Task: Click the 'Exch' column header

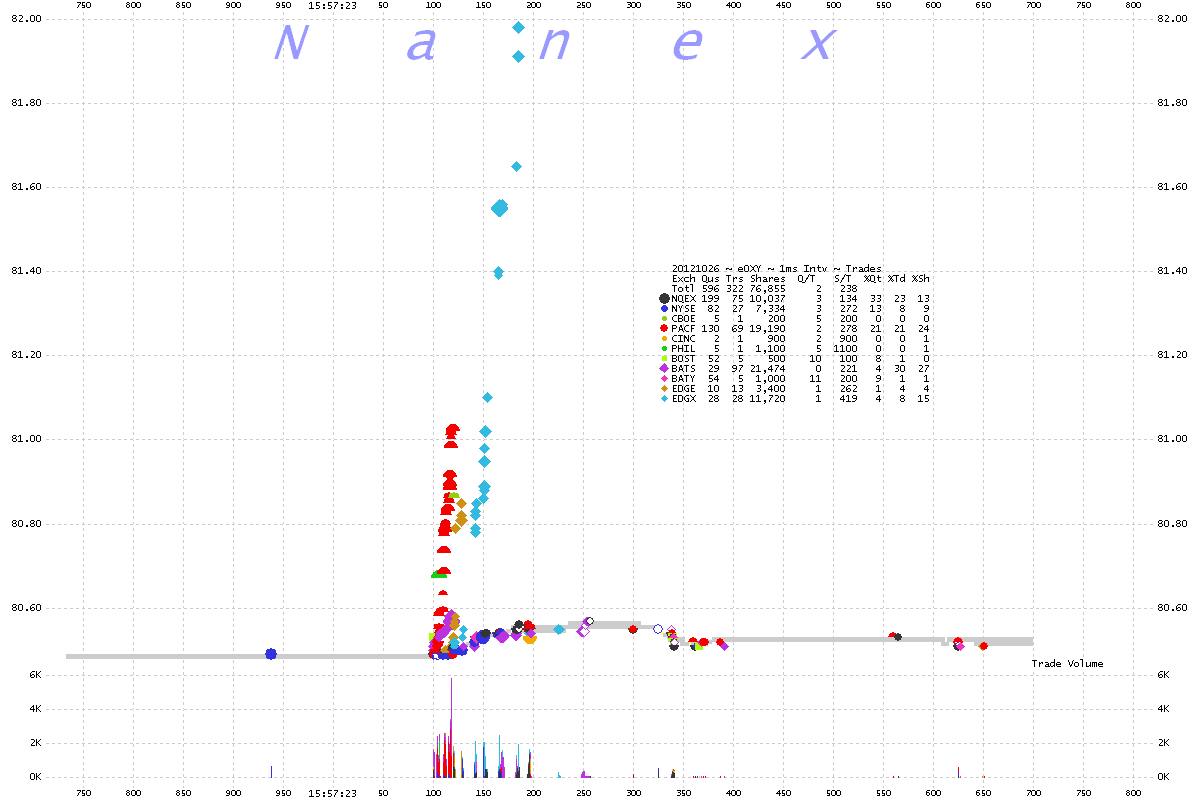Action: pyautogui.click(x=684, y=278)
